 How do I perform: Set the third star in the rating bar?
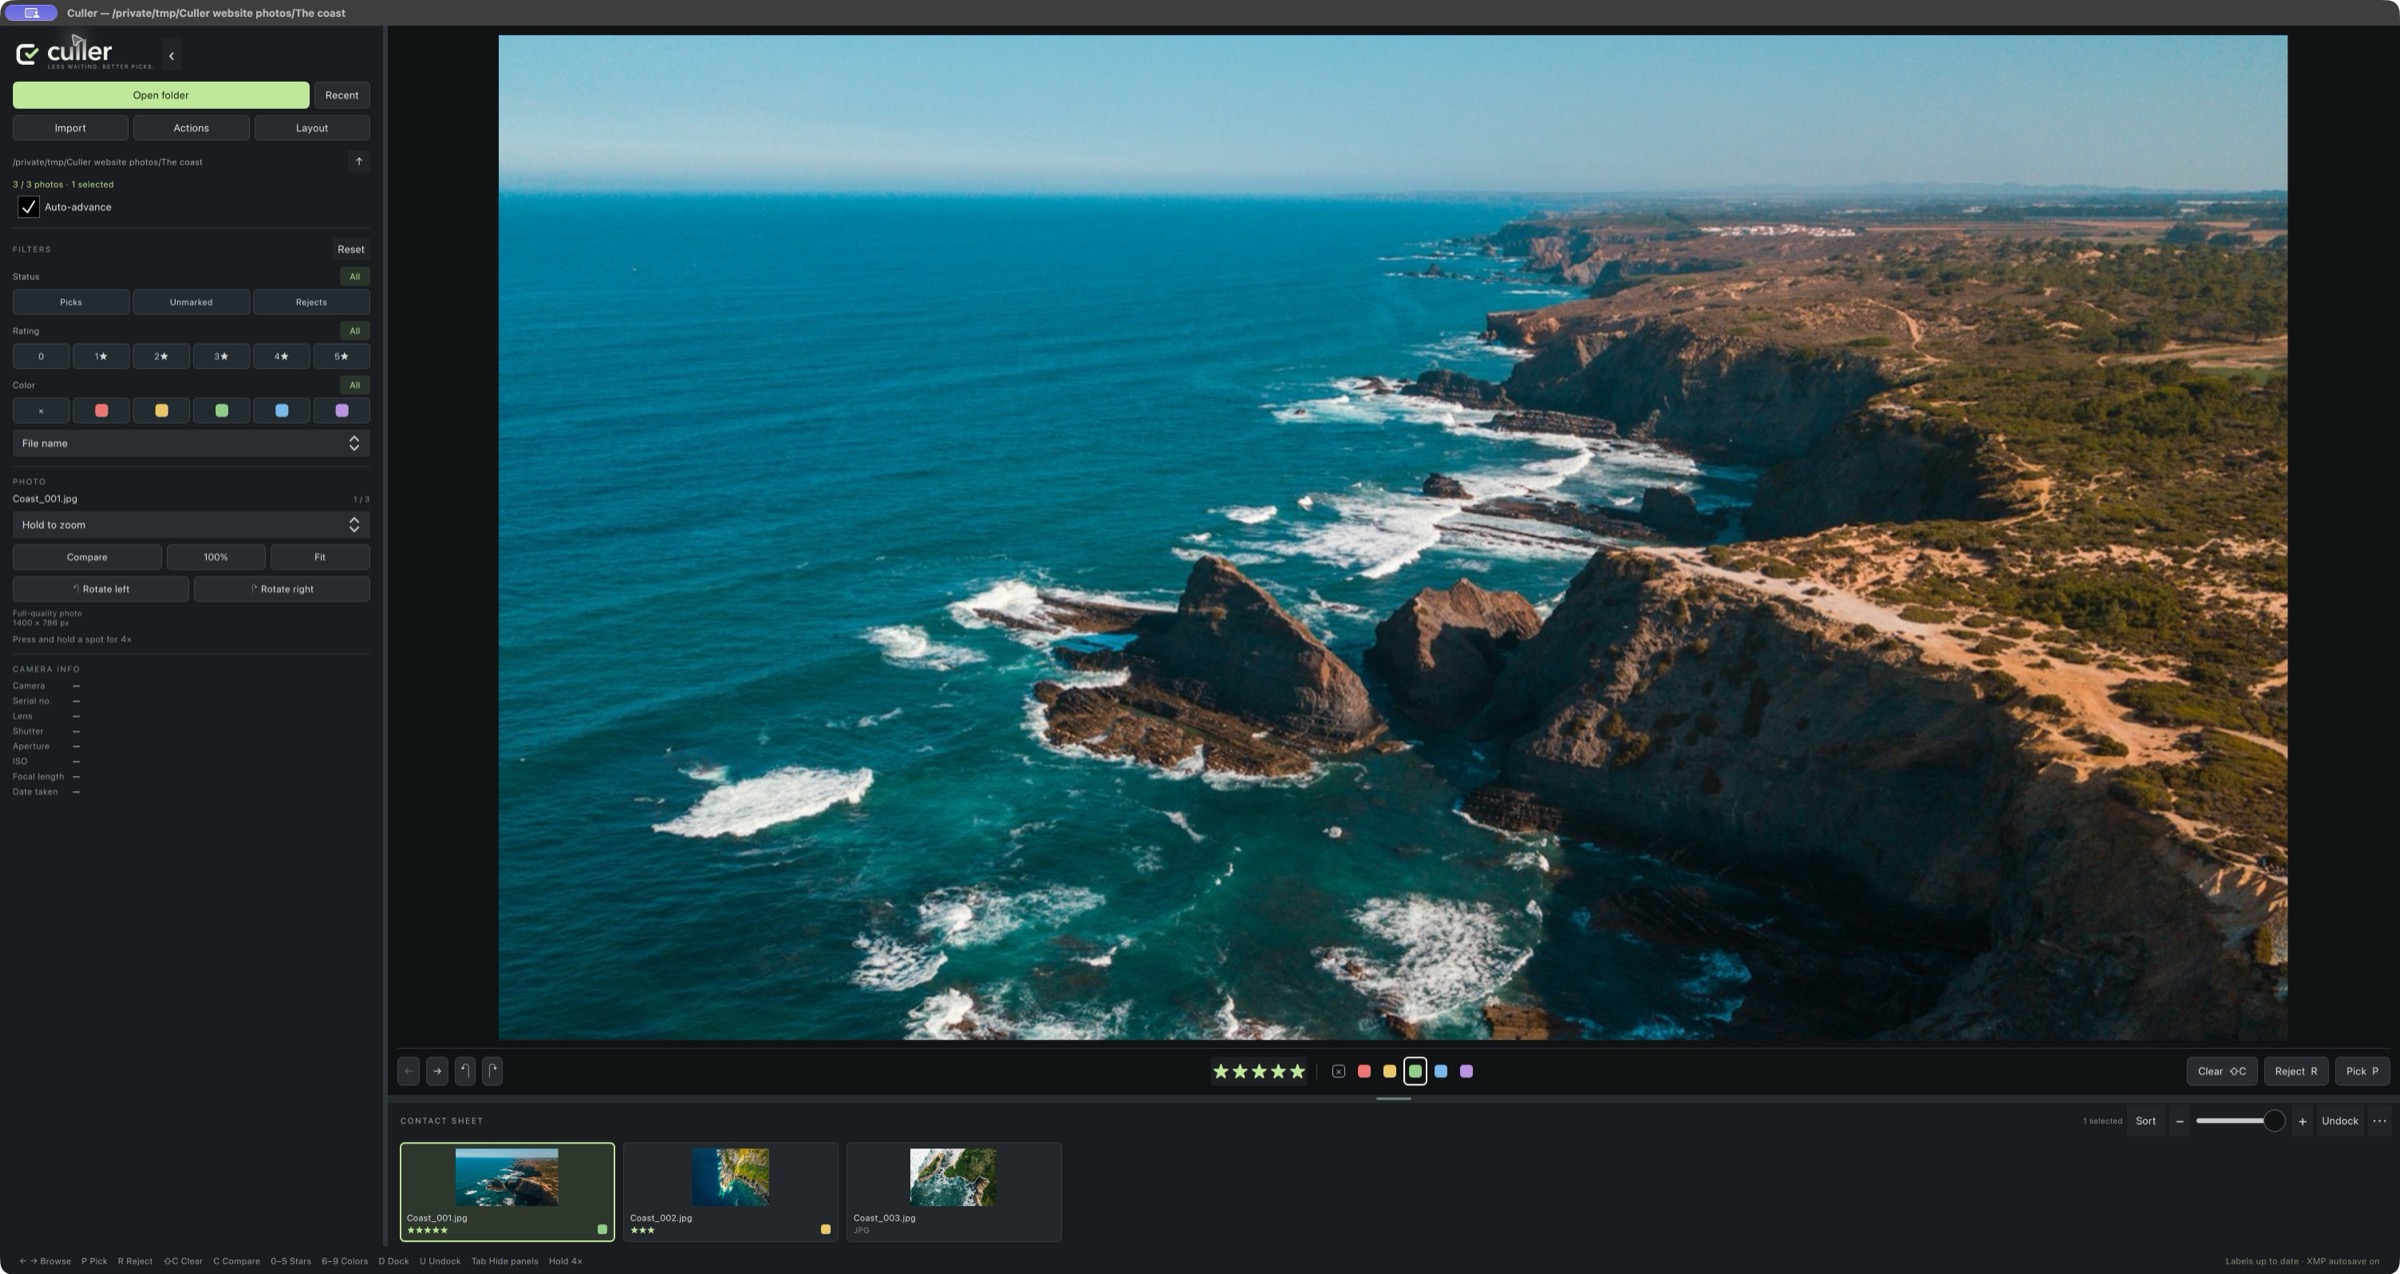(x=1259, y=1071)
